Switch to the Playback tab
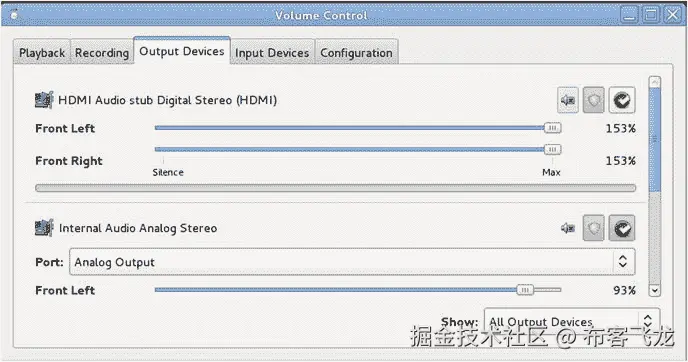The image size is (688, 362). [42, 53]
